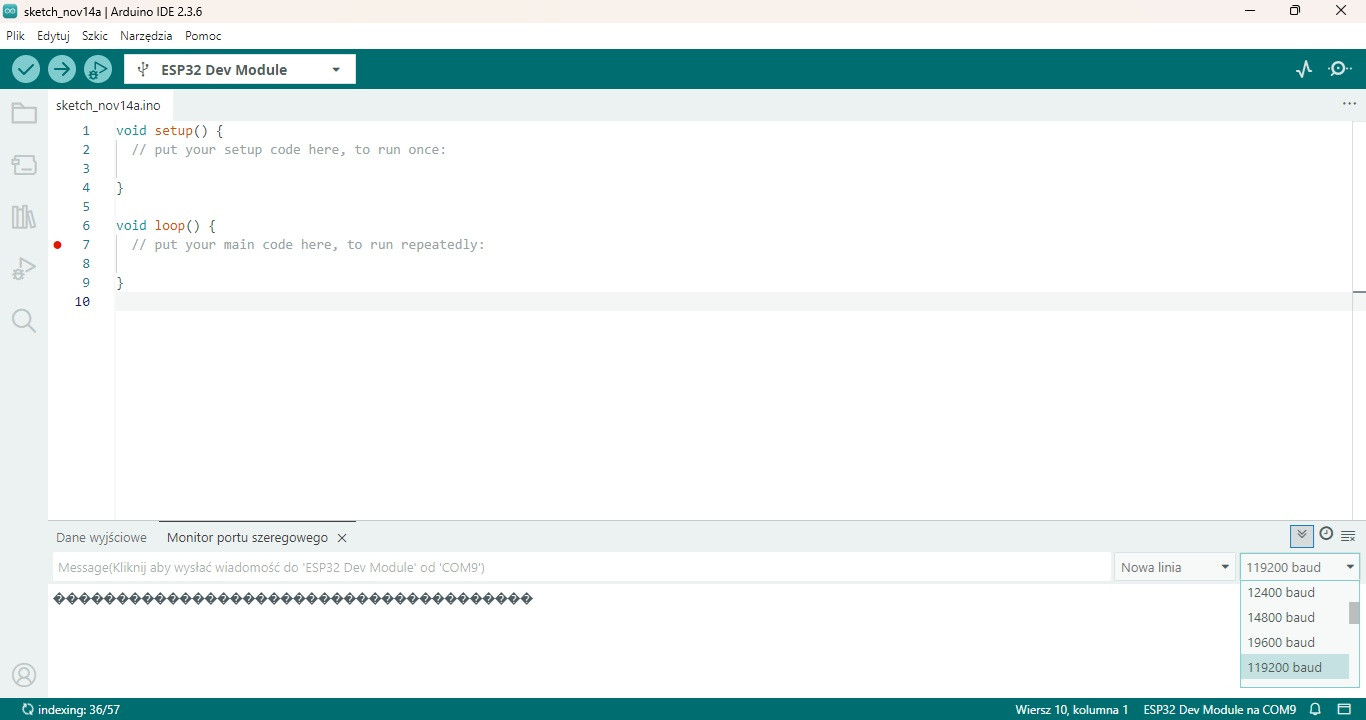Click the serial Message input field
This screenshot has width=1366, height=720.
coord(581,567)
